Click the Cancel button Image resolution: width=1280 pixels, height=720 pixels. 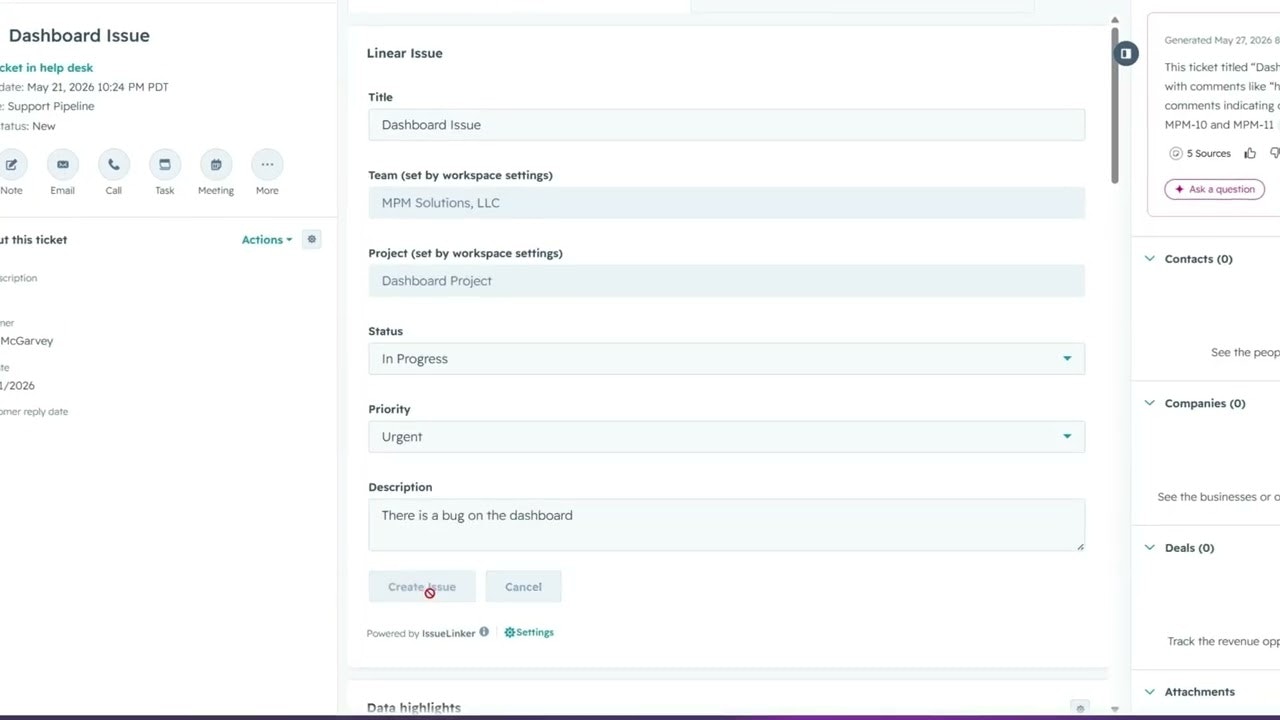click(x=523, y=587)
